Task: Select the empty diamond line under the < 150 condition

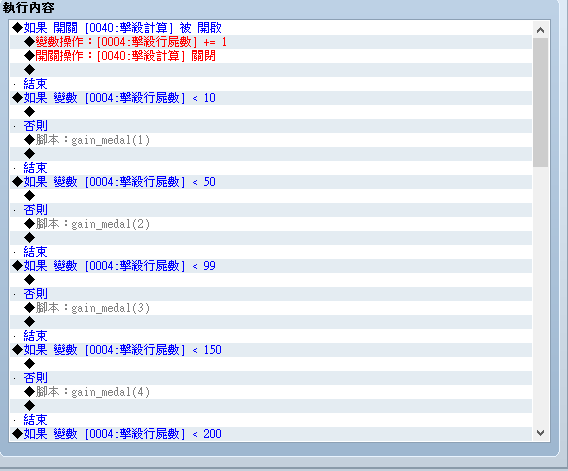Action: click(x=271, y=364)
